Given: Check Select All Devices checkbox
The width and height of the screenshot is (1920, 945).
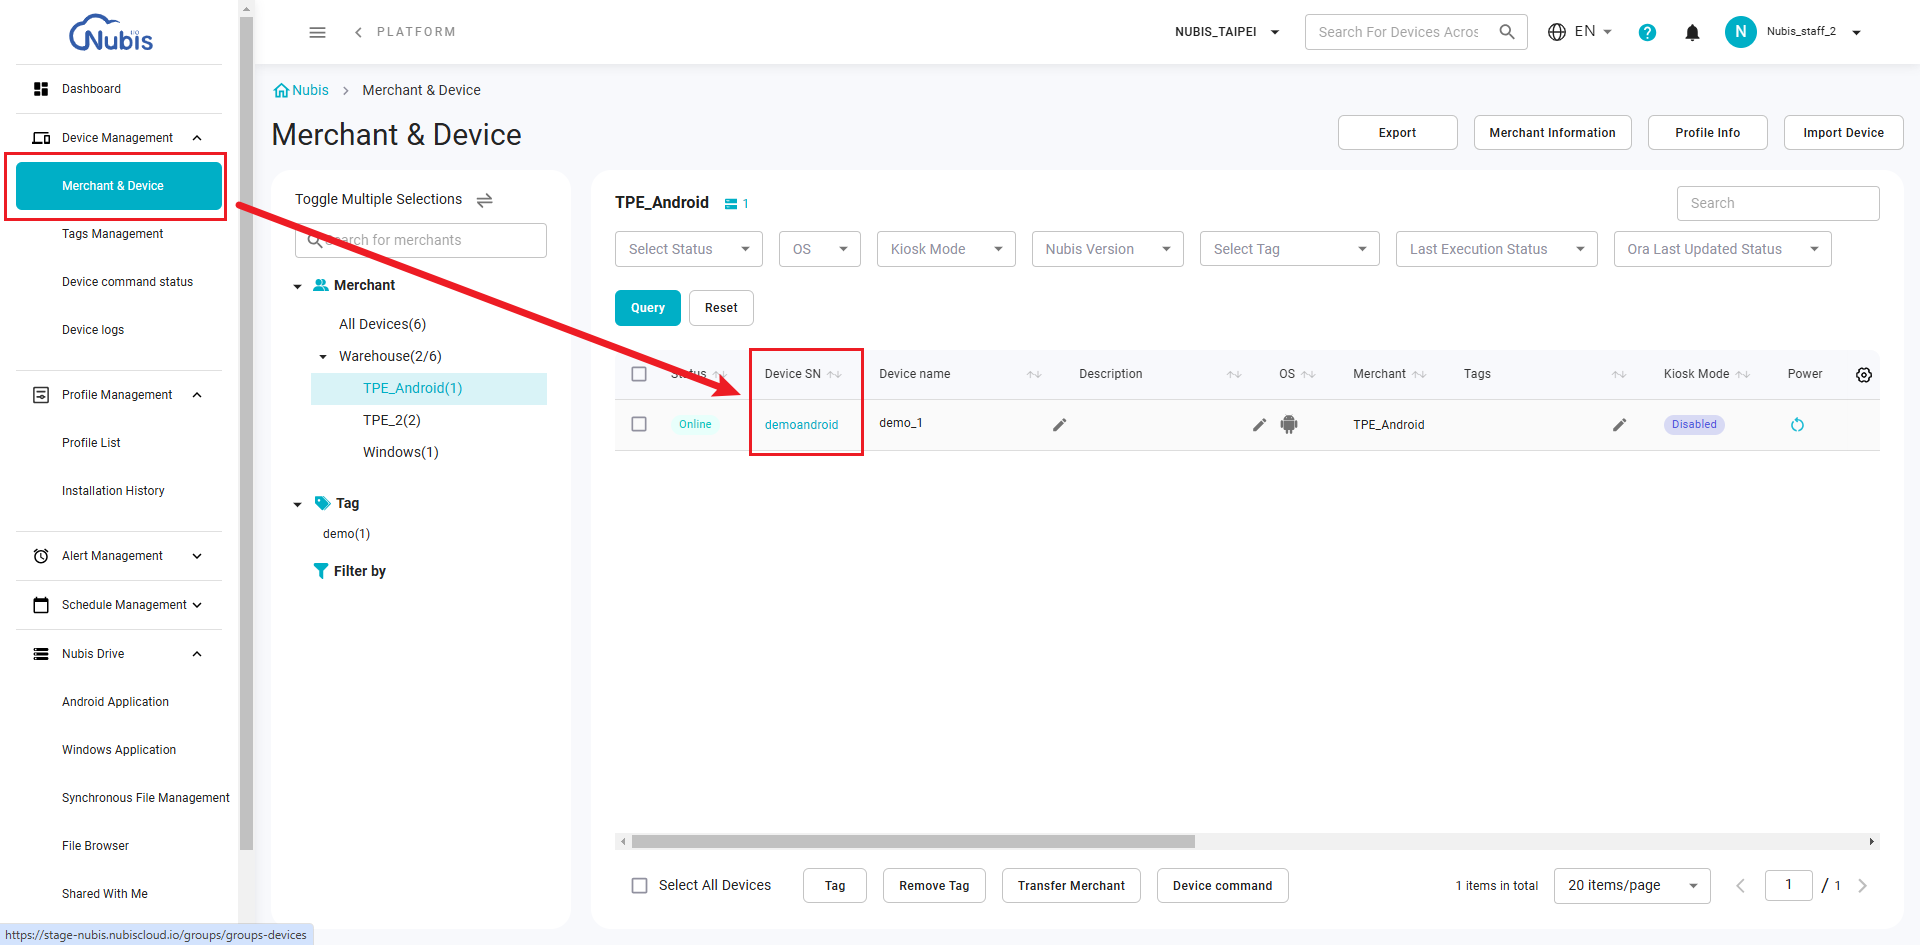Looking at the screenshot, I should 639,886.
